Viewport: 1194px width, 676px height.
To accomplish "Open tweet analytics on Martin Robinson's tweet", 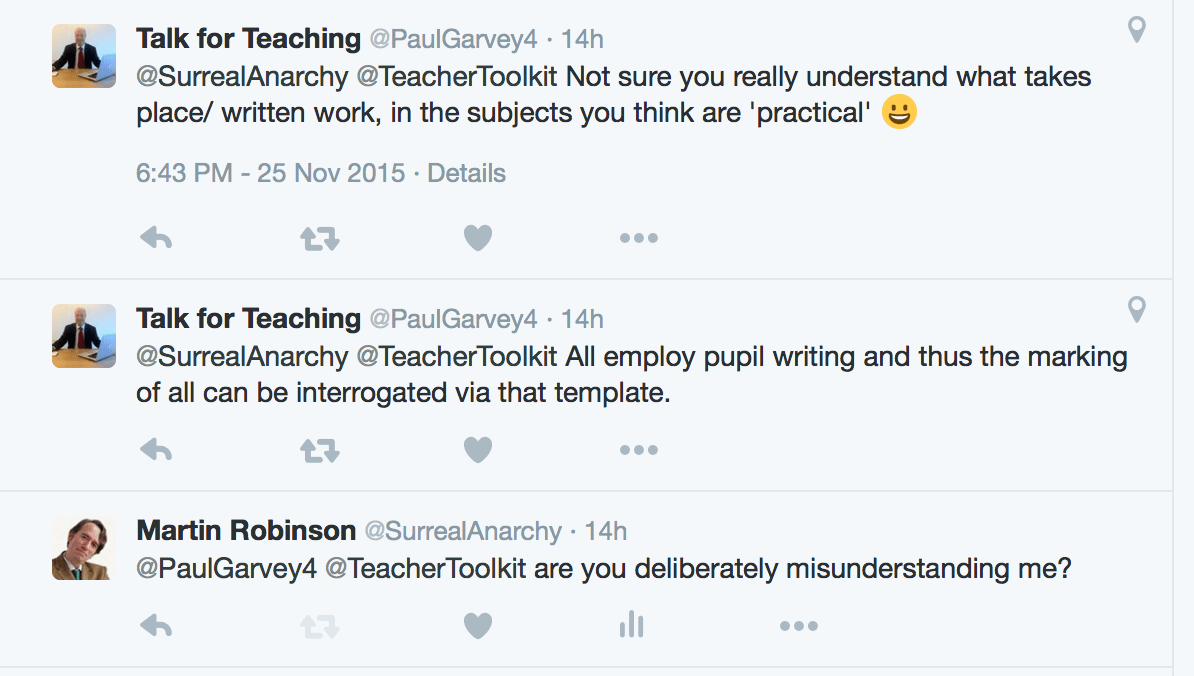I will click(x=631, y=624).
